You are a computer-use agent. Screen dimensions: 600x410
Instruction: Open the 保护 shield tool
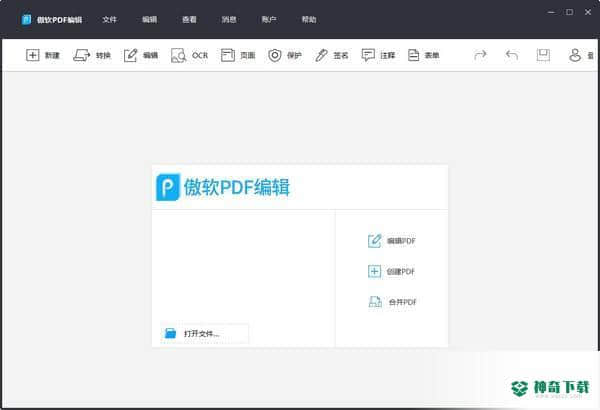[x=285, y=56]
